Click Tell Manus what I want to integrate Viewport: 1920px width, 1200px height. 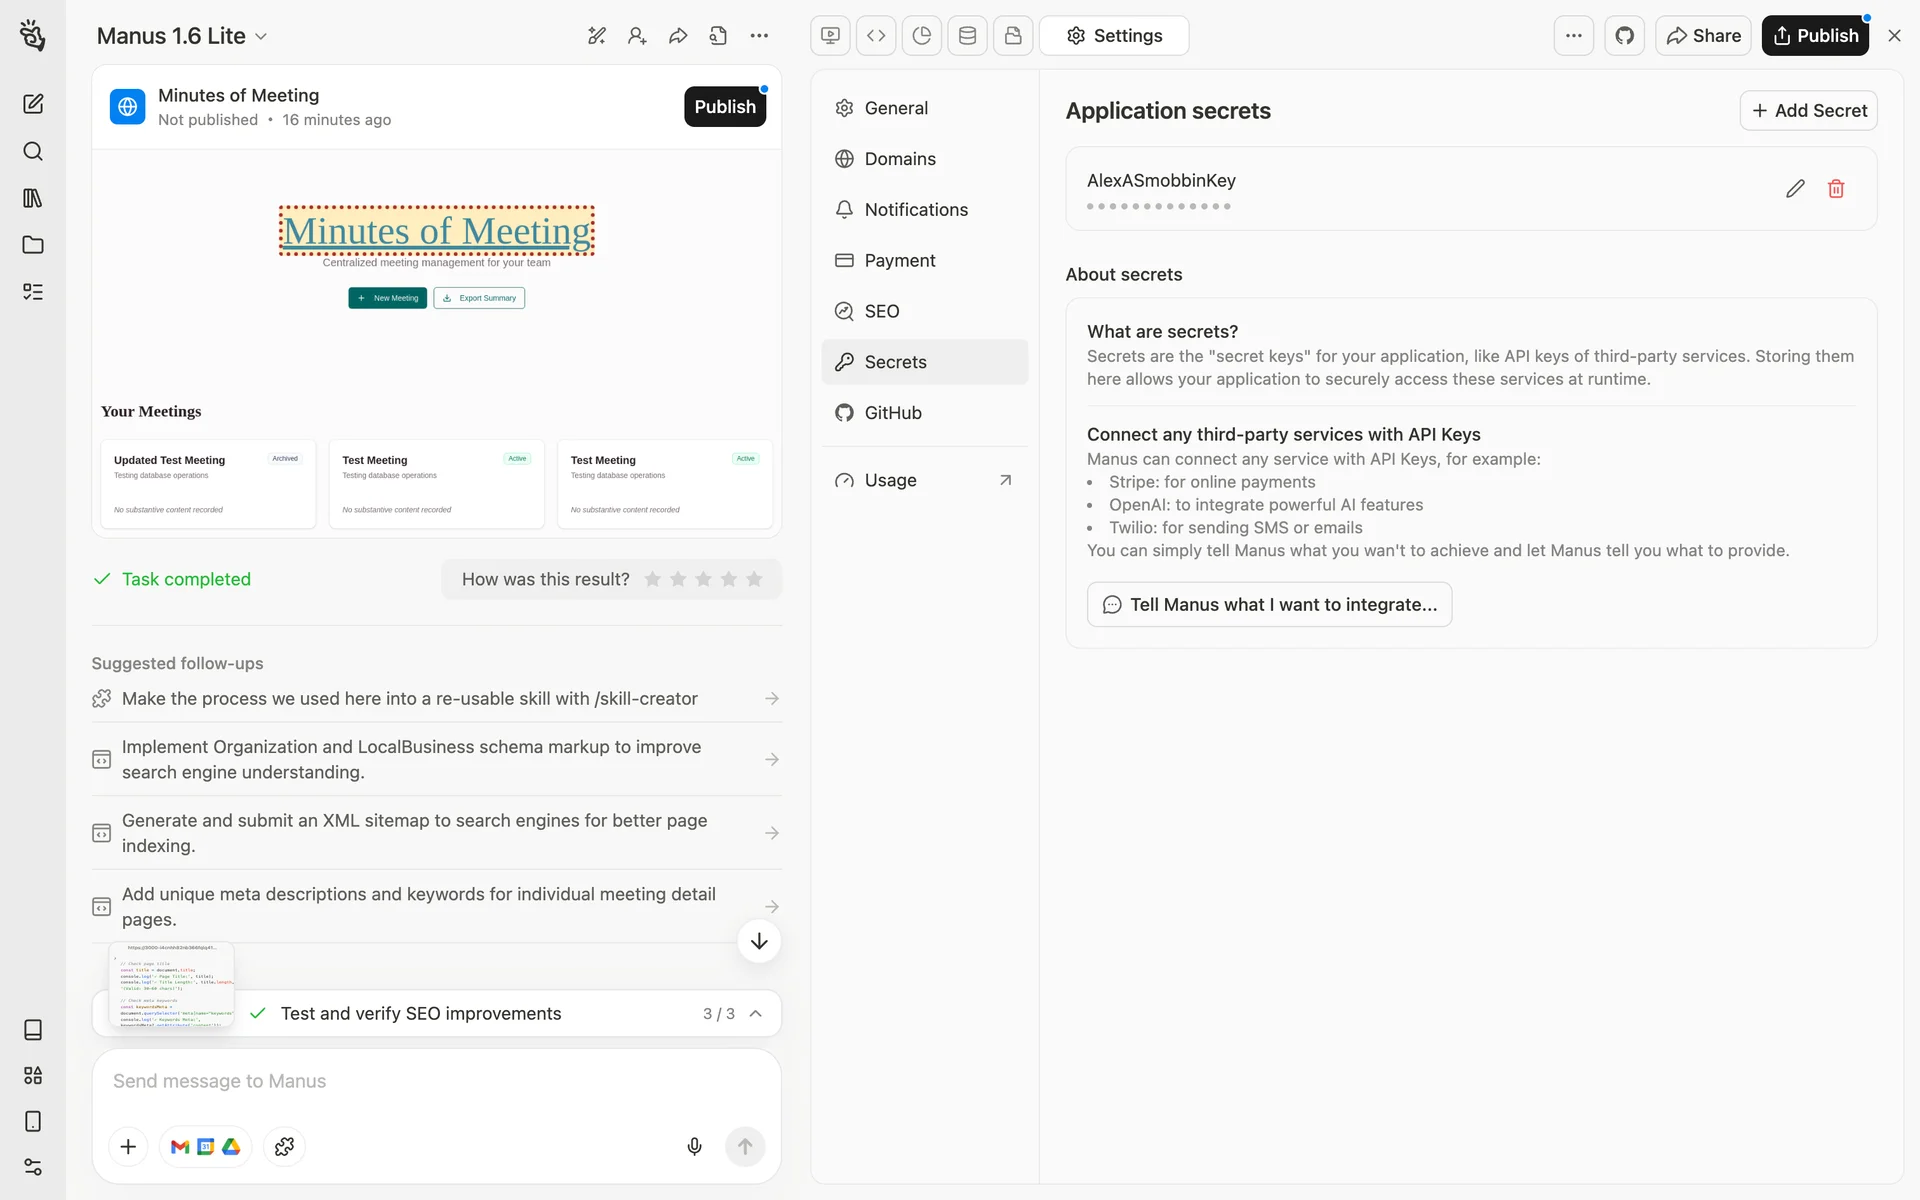click(x=1269, y=604)
